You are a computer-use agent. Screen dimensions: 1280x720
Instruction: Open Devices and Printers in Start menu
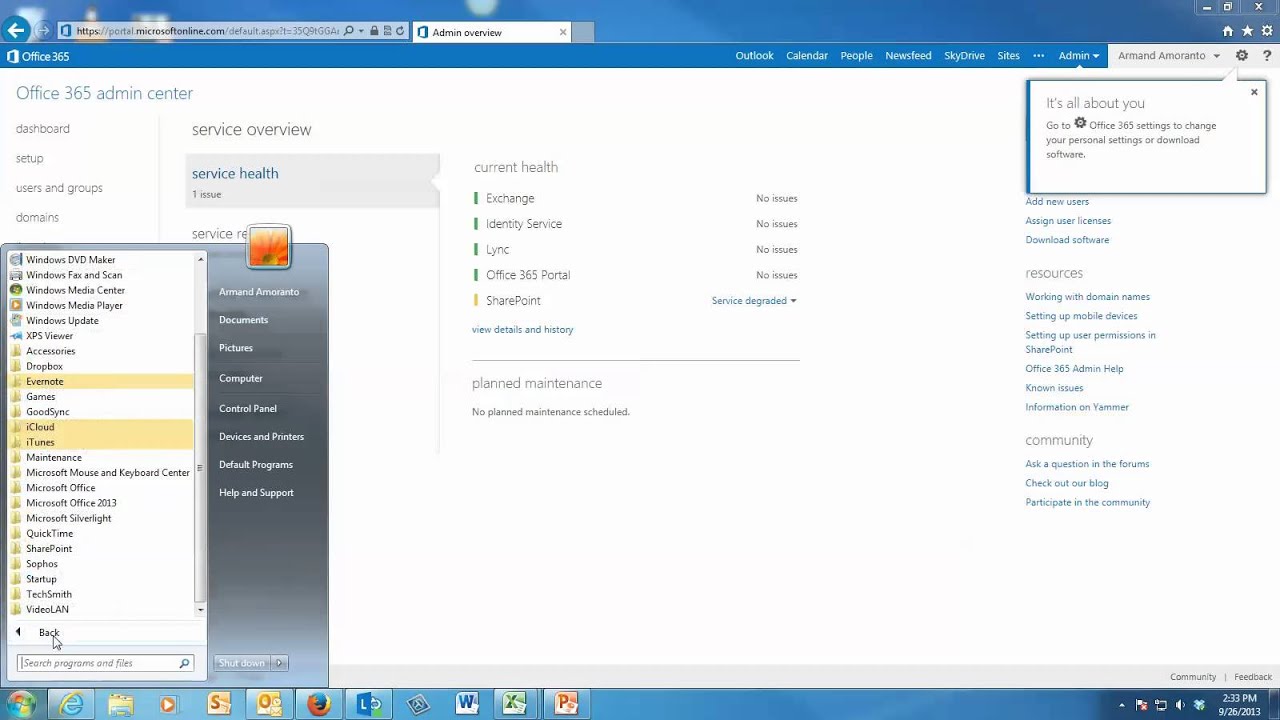[261, 437]
